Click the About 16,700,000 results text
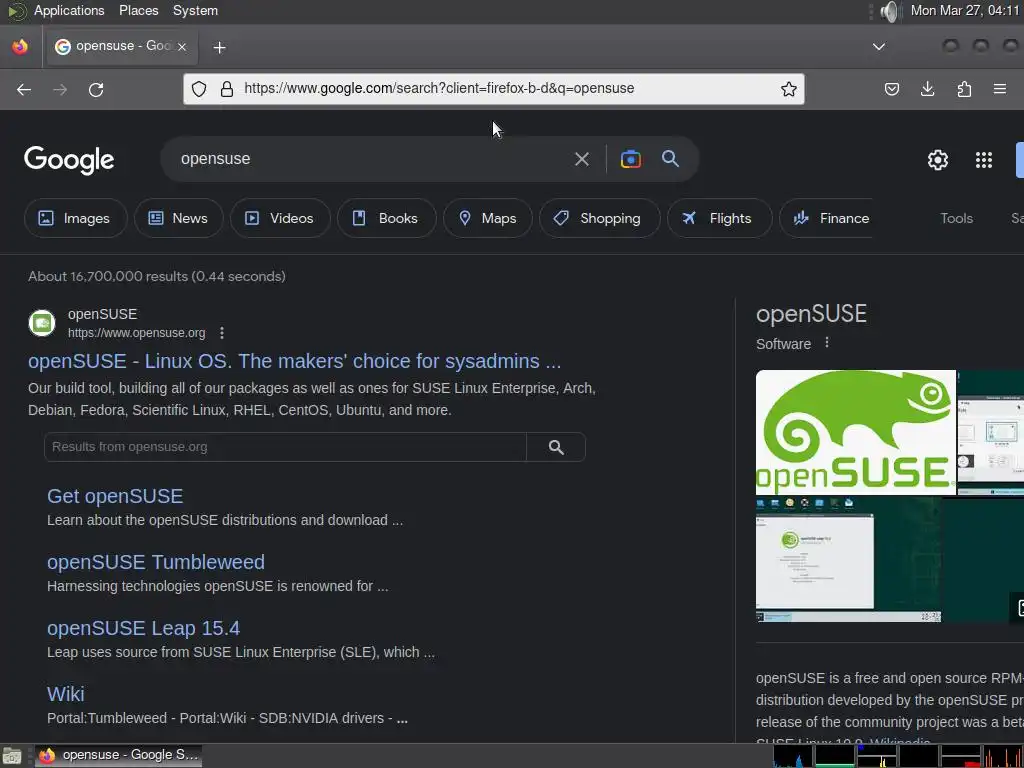Viewport: 1024px width, 768px height. tap(157, 276)
